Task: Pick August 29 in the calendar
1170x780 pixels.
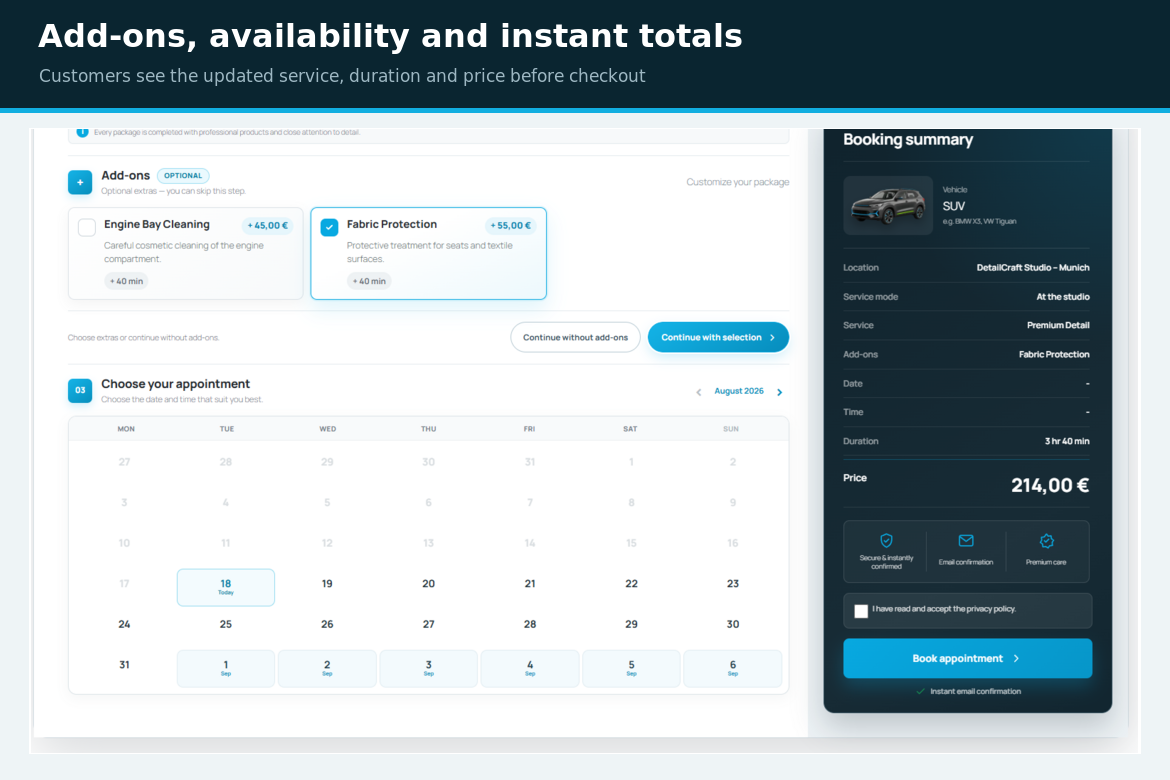Action: 631,624
